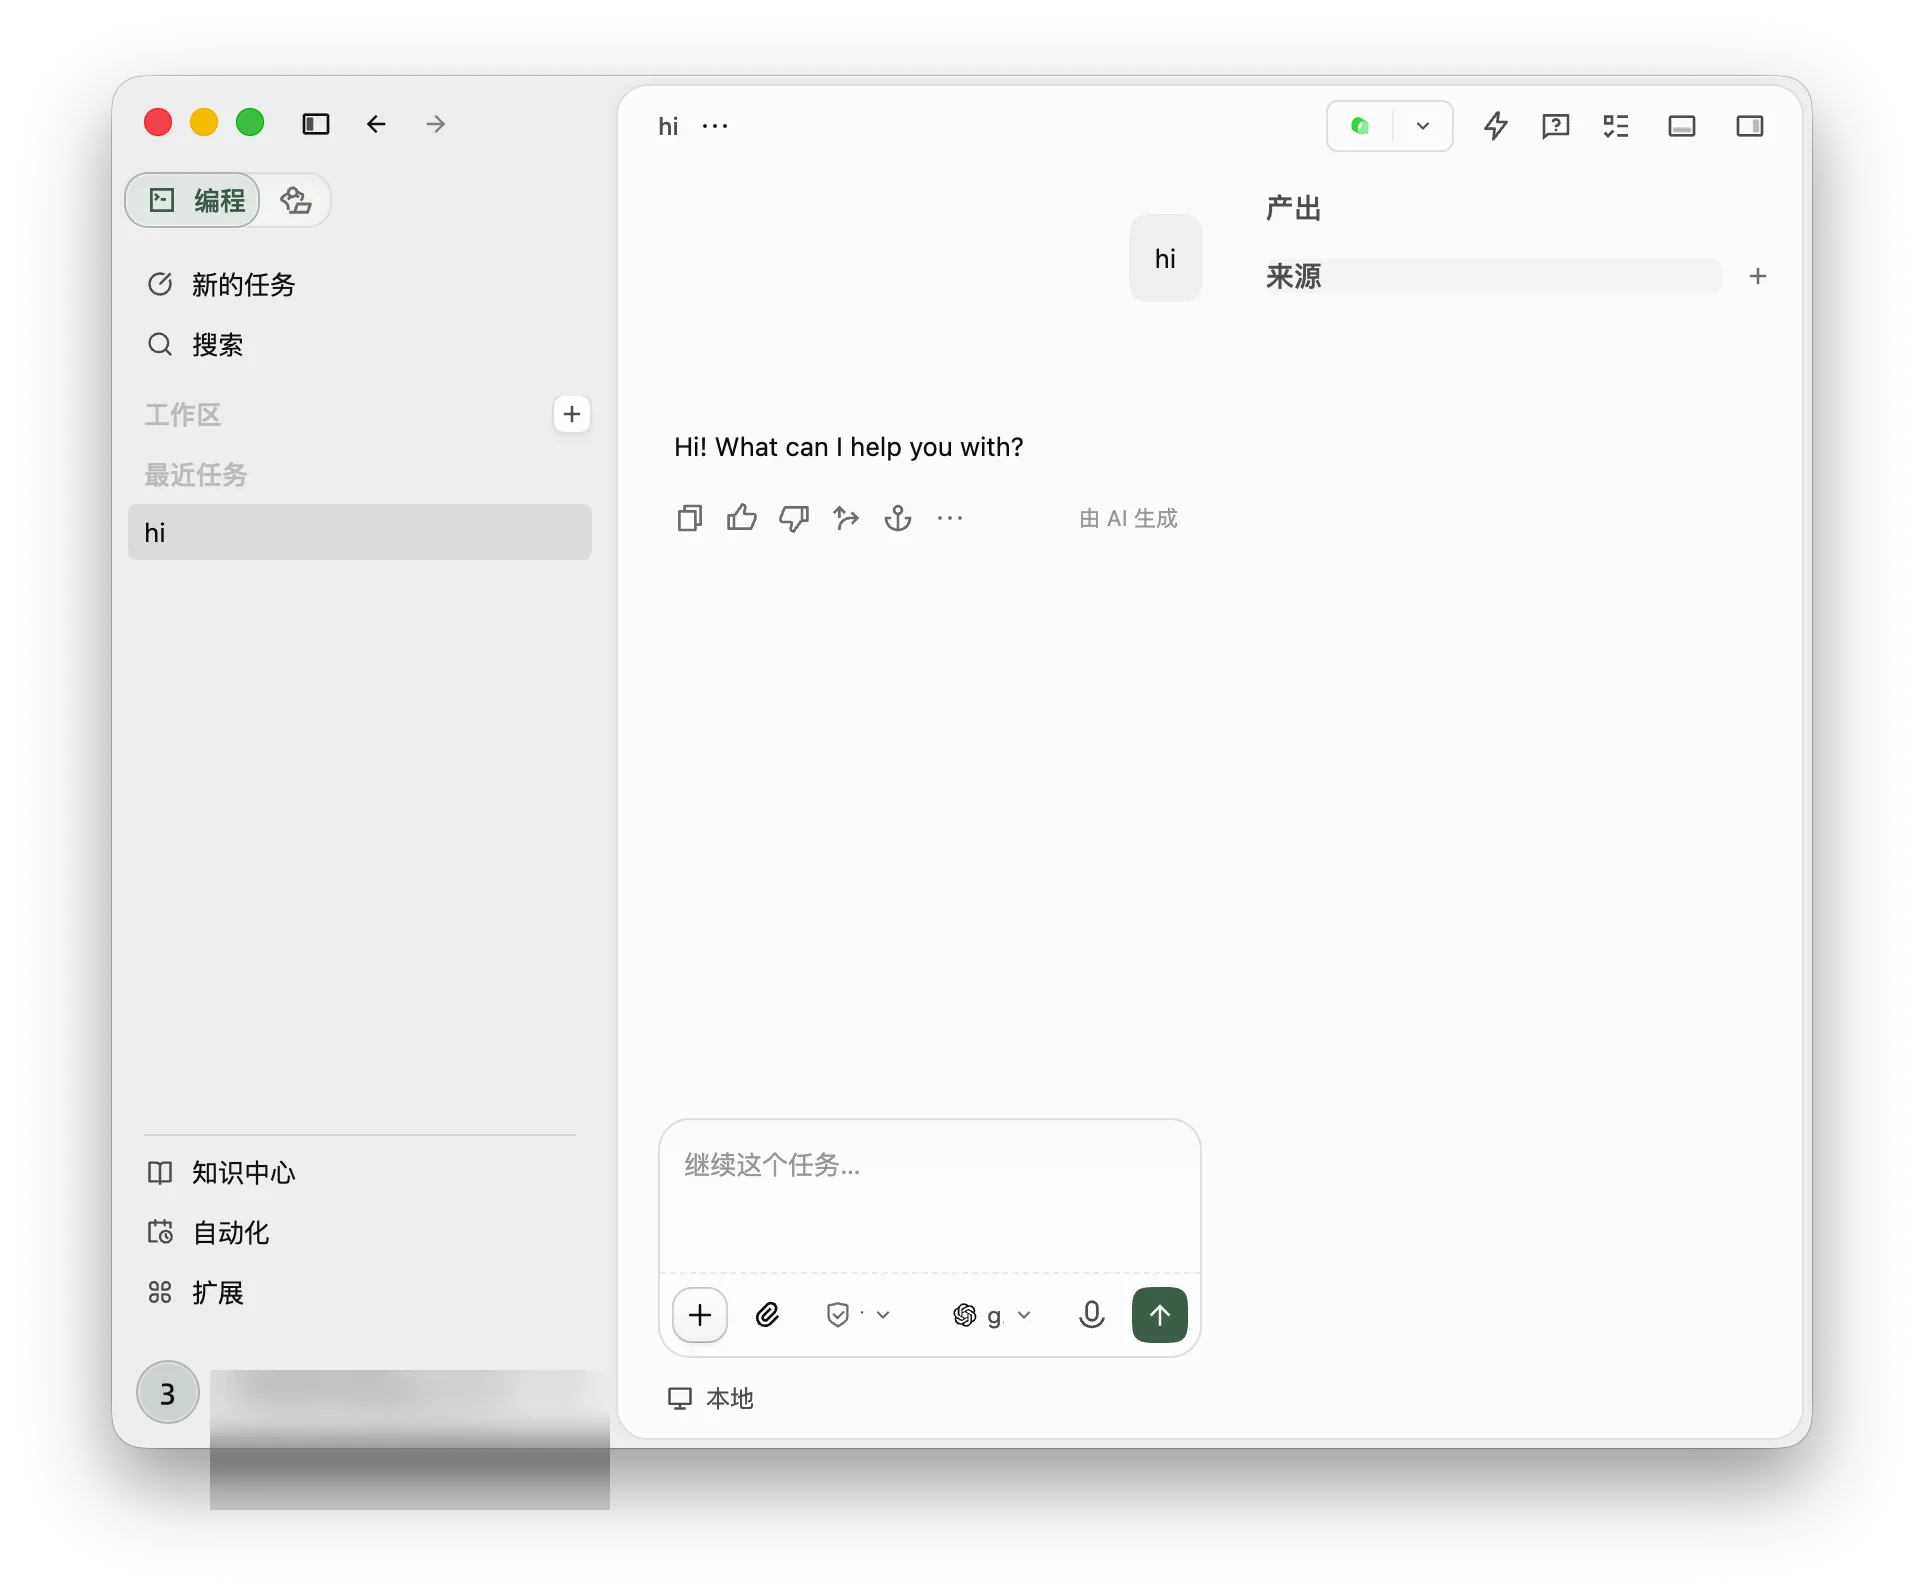Open the shield permissions dropdown
Image resolution: width=1924 pixels, height=1596 pixels.
tap(858, 1315)
